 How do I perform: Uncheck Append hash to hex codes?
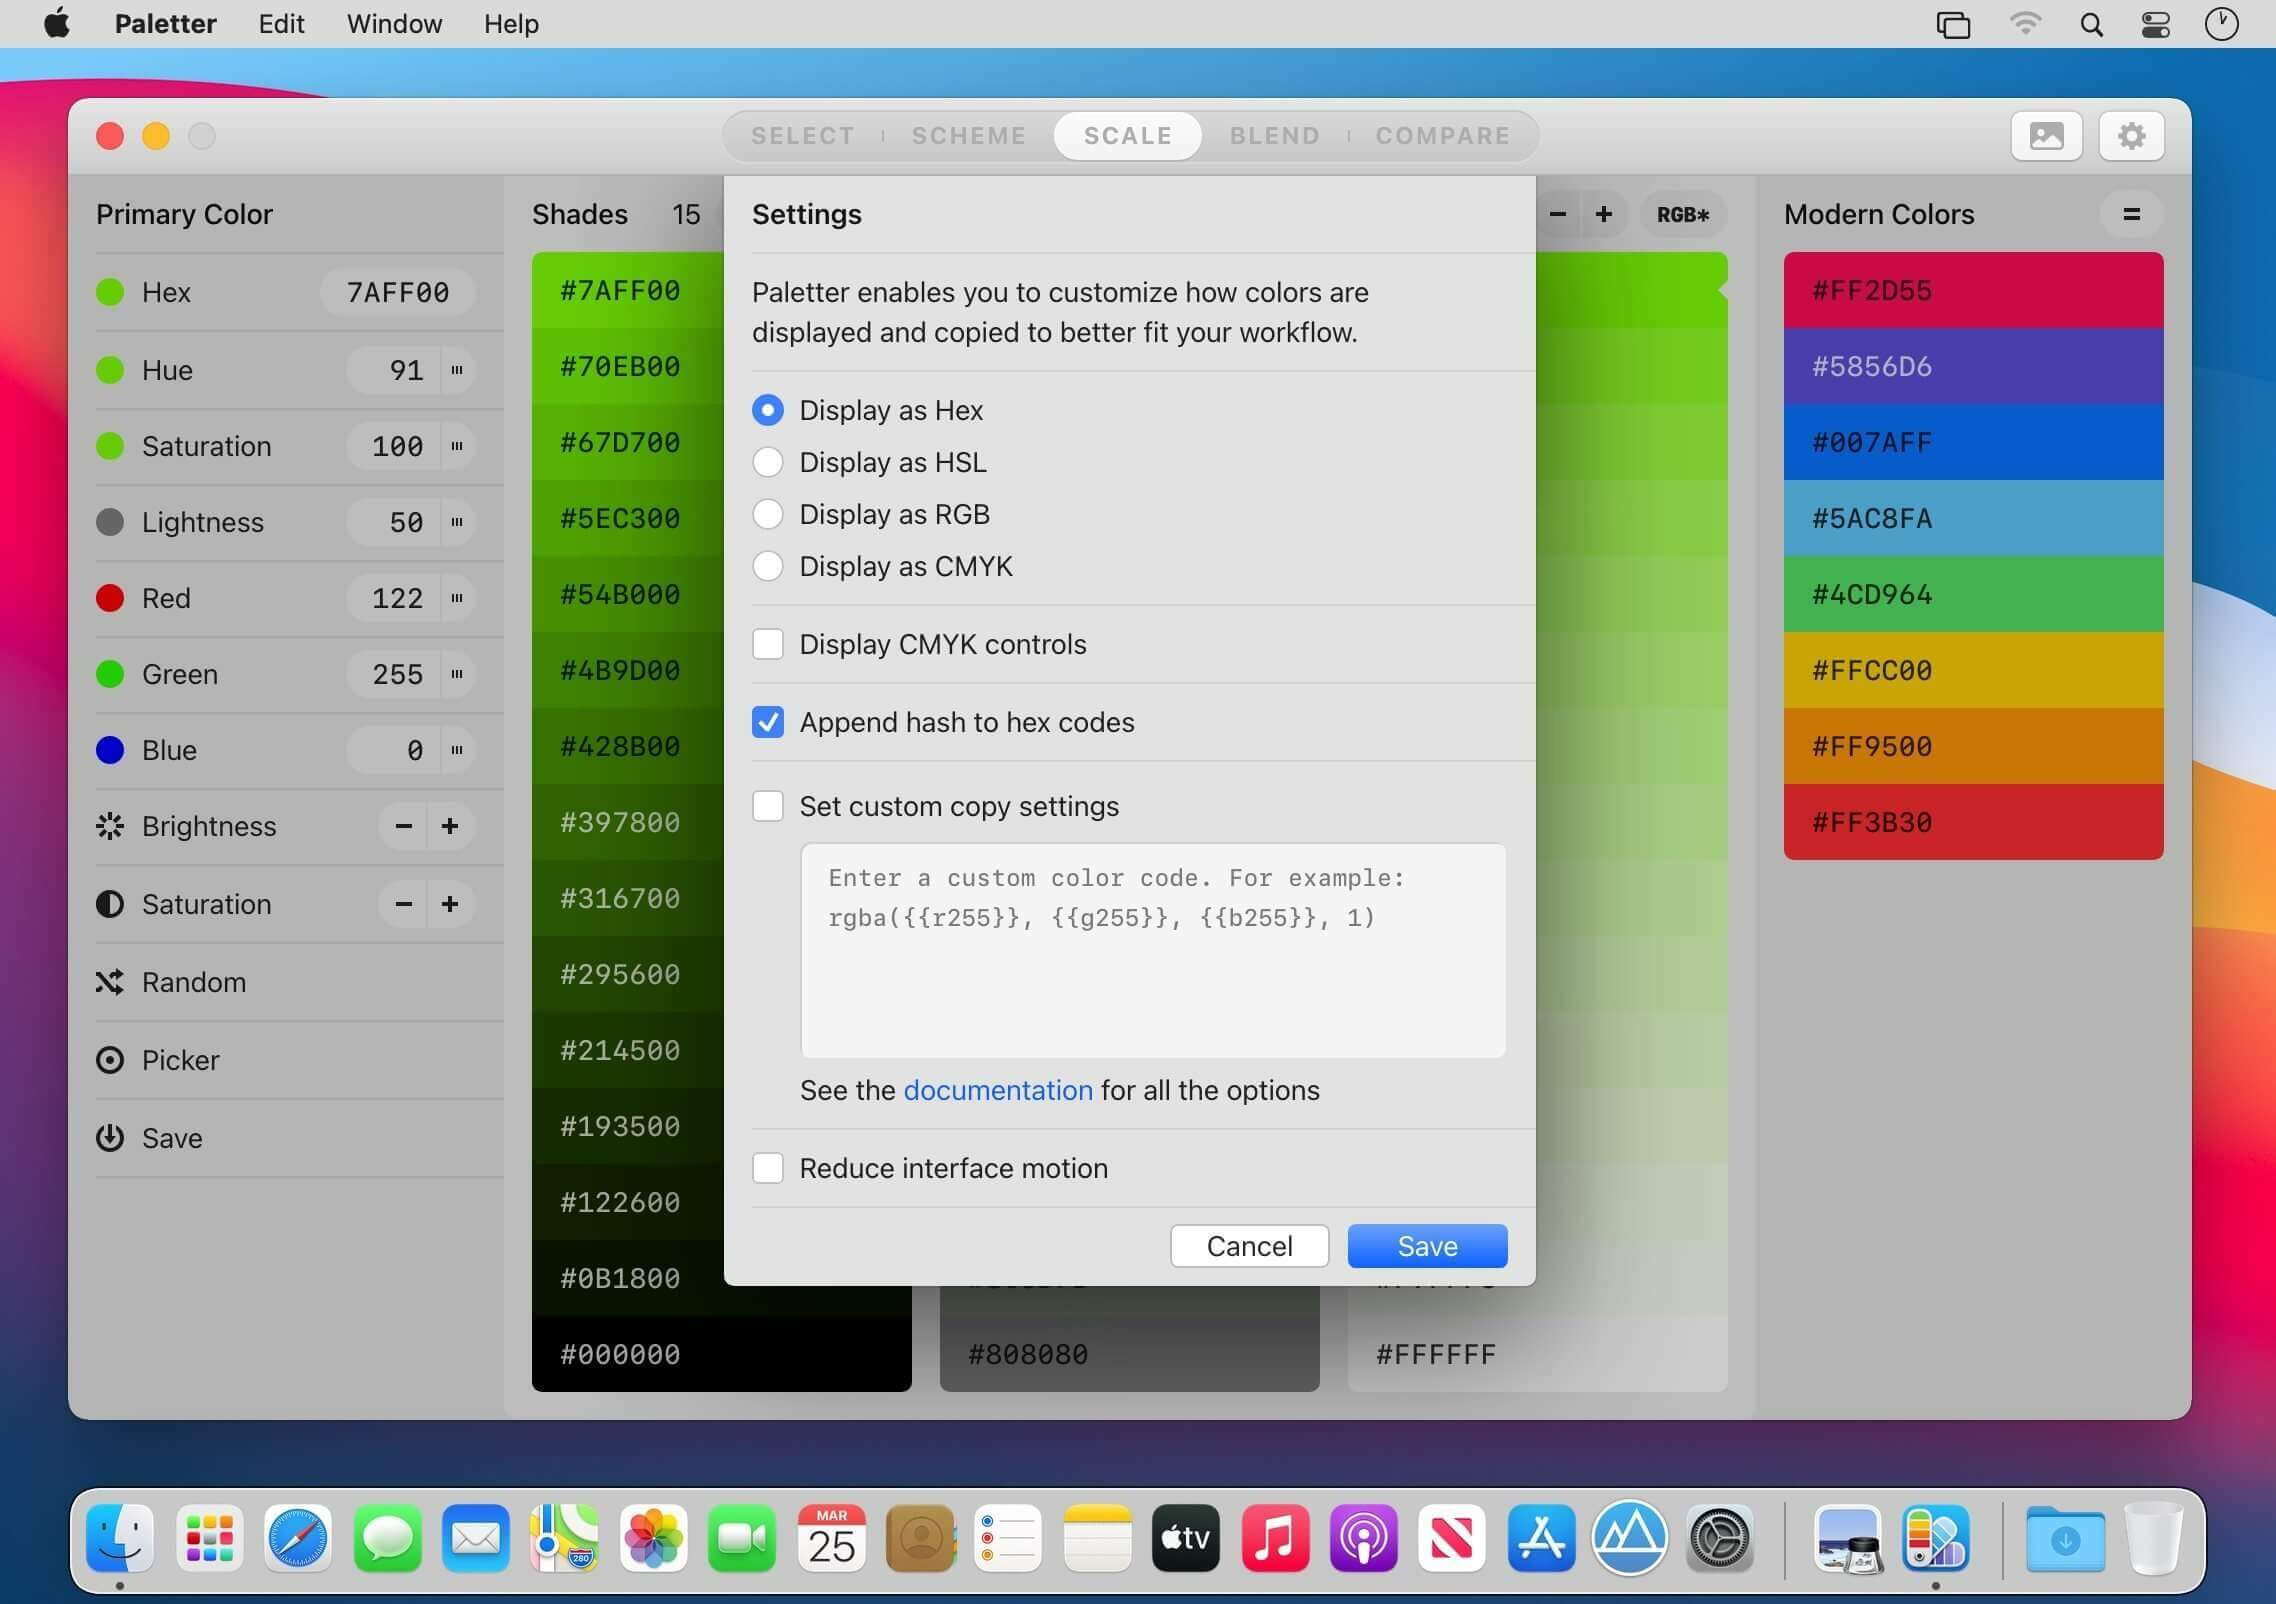point(767,722)
